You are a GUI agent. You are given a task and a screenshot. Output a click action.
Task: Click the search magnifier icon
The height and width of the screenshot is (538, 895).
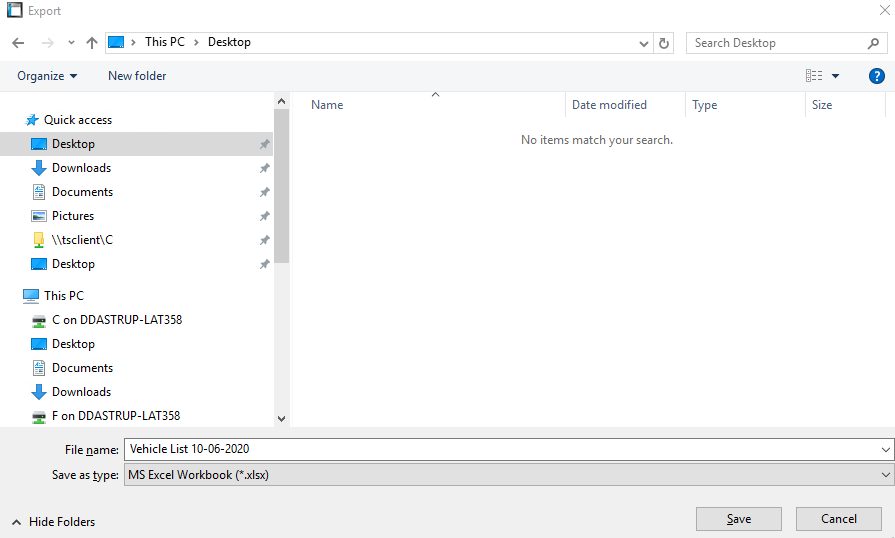tap(873, 43)
